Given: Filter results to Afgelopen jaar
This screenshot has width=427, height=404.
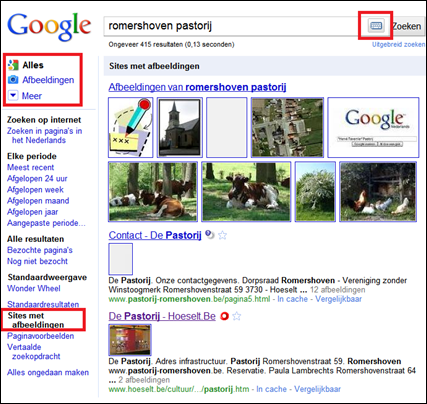Looking at the screenshot, I should 33,212.
